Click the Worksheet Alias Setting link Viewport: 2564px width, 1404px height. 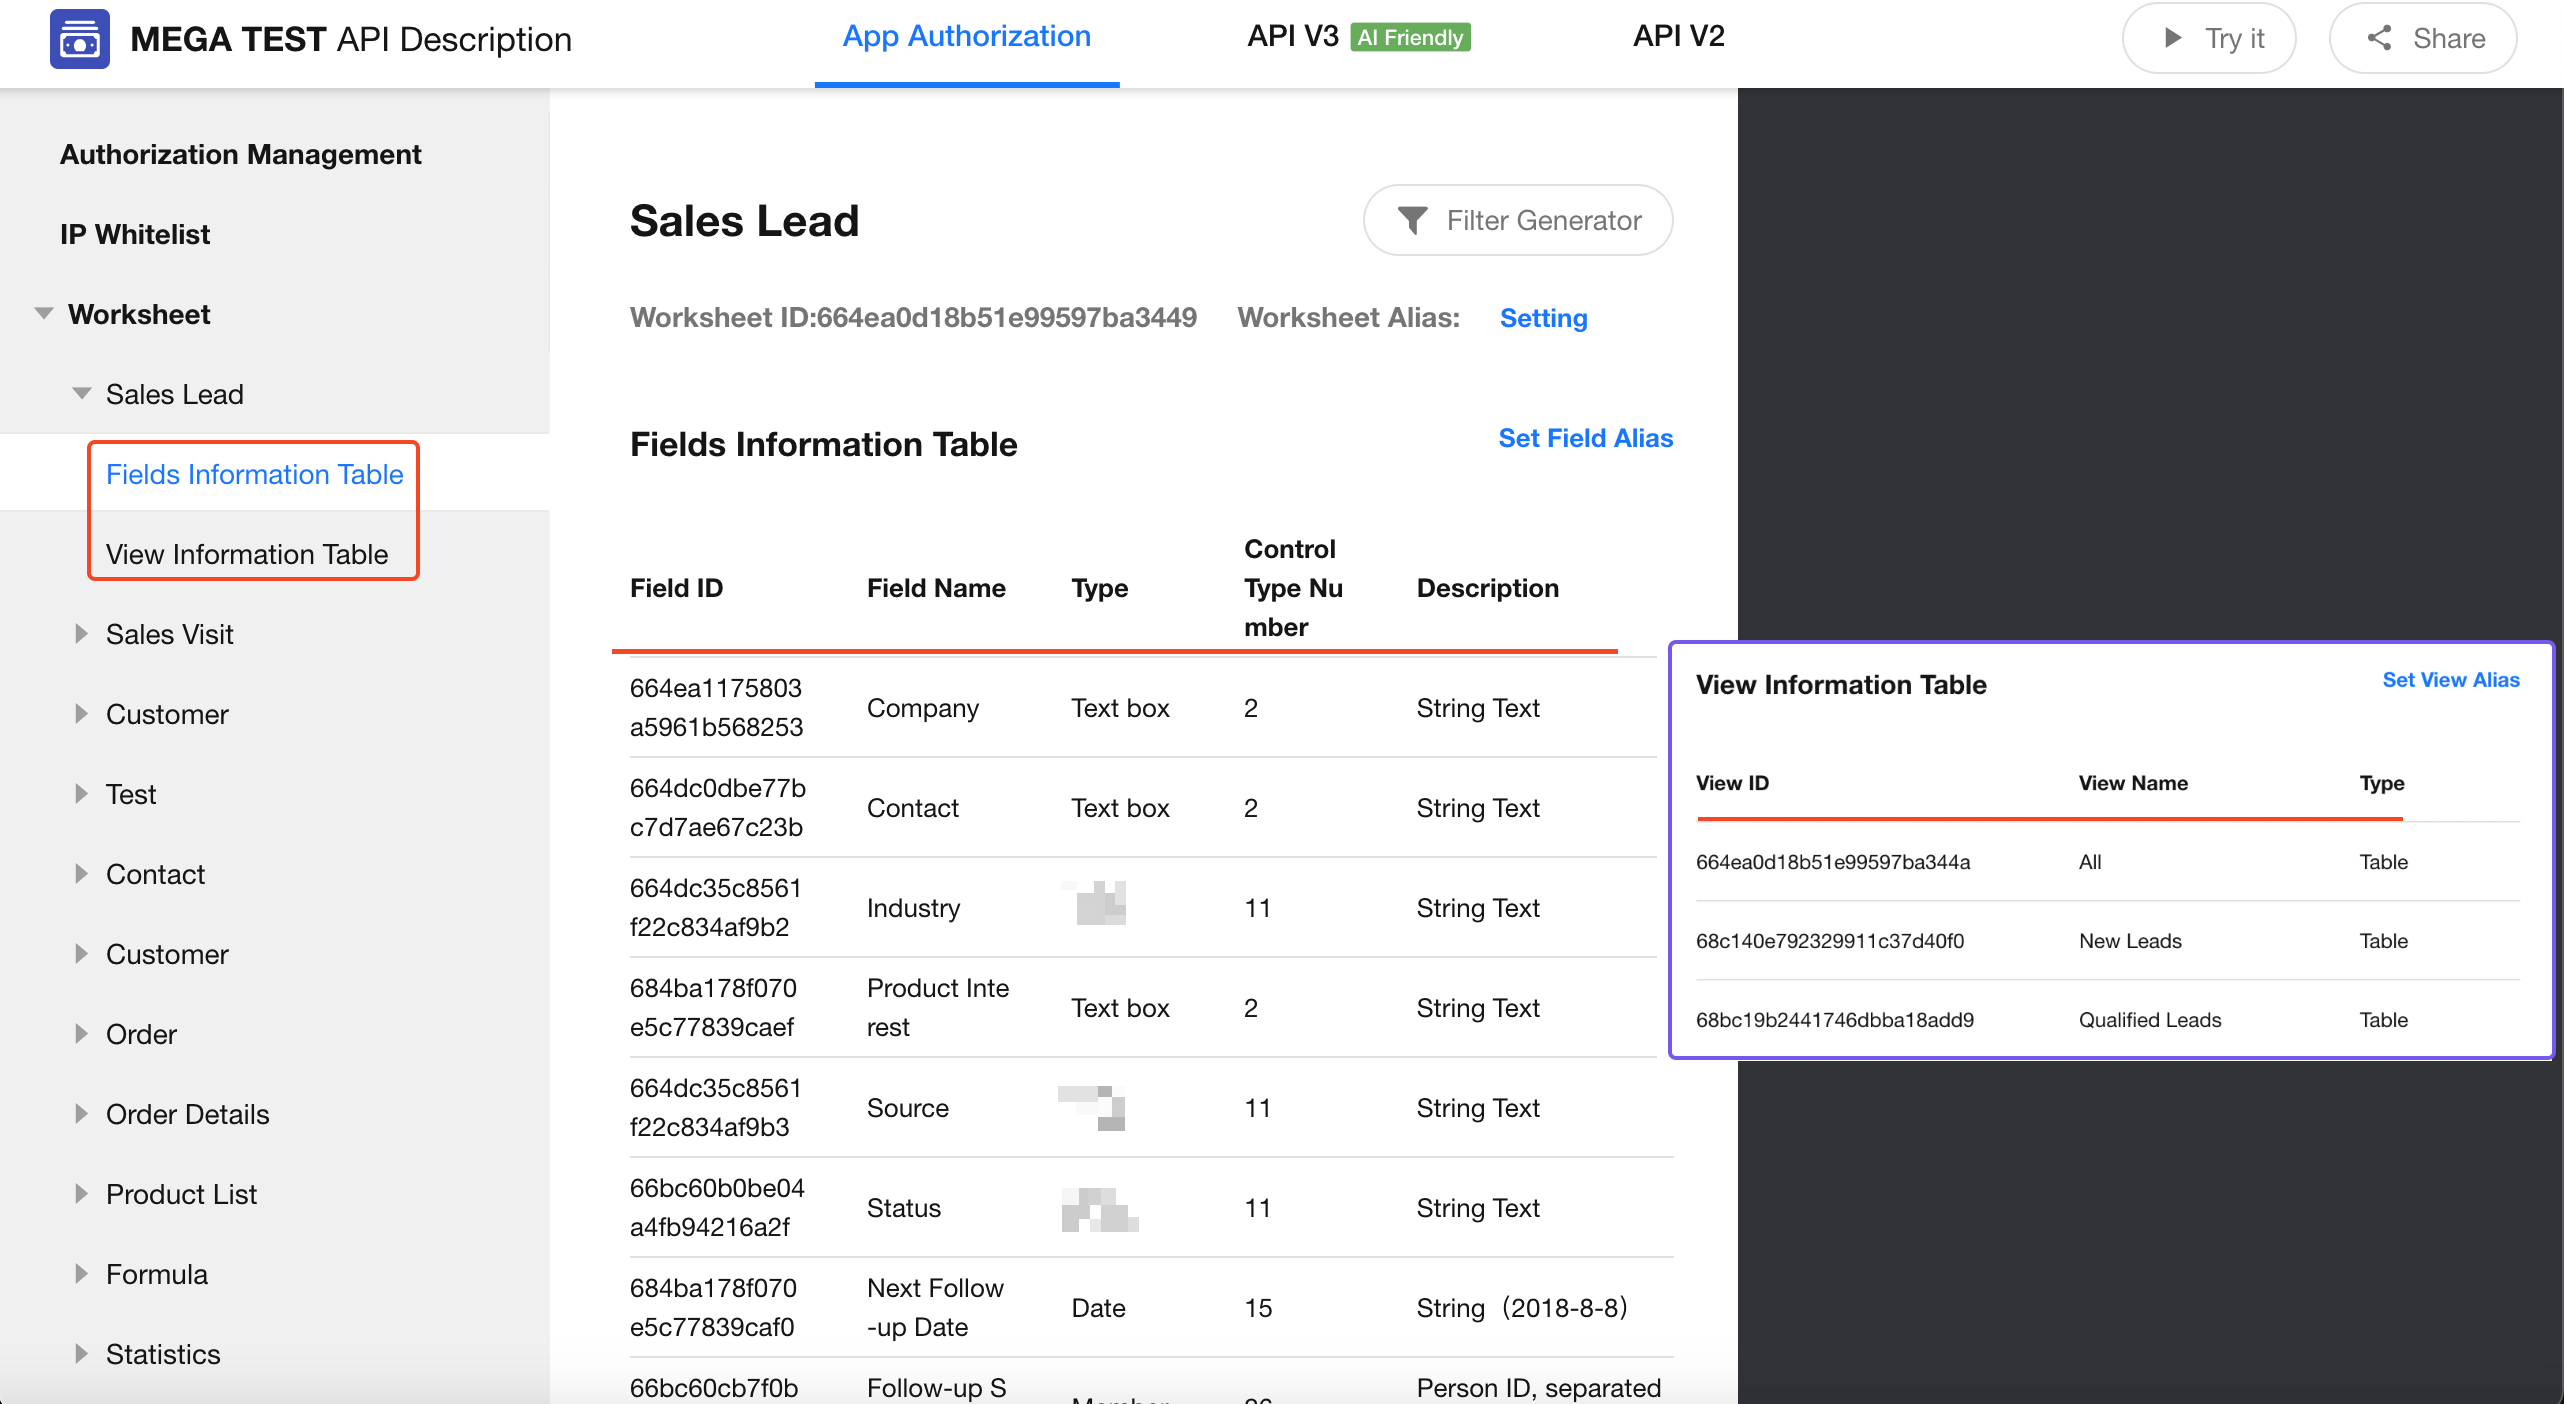click(1543, 318)
